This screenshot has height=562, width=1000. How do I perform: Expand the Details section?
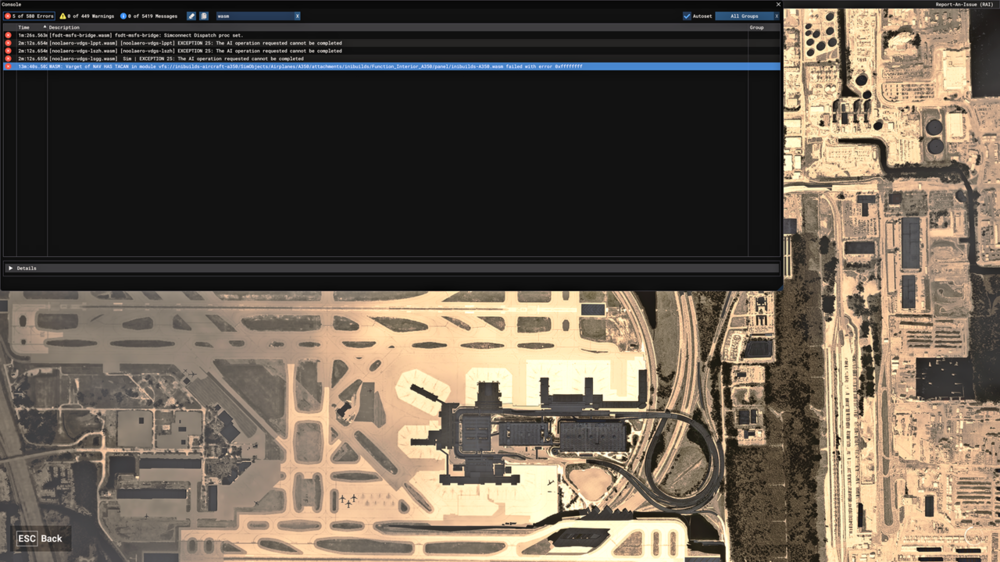point(11,268)
